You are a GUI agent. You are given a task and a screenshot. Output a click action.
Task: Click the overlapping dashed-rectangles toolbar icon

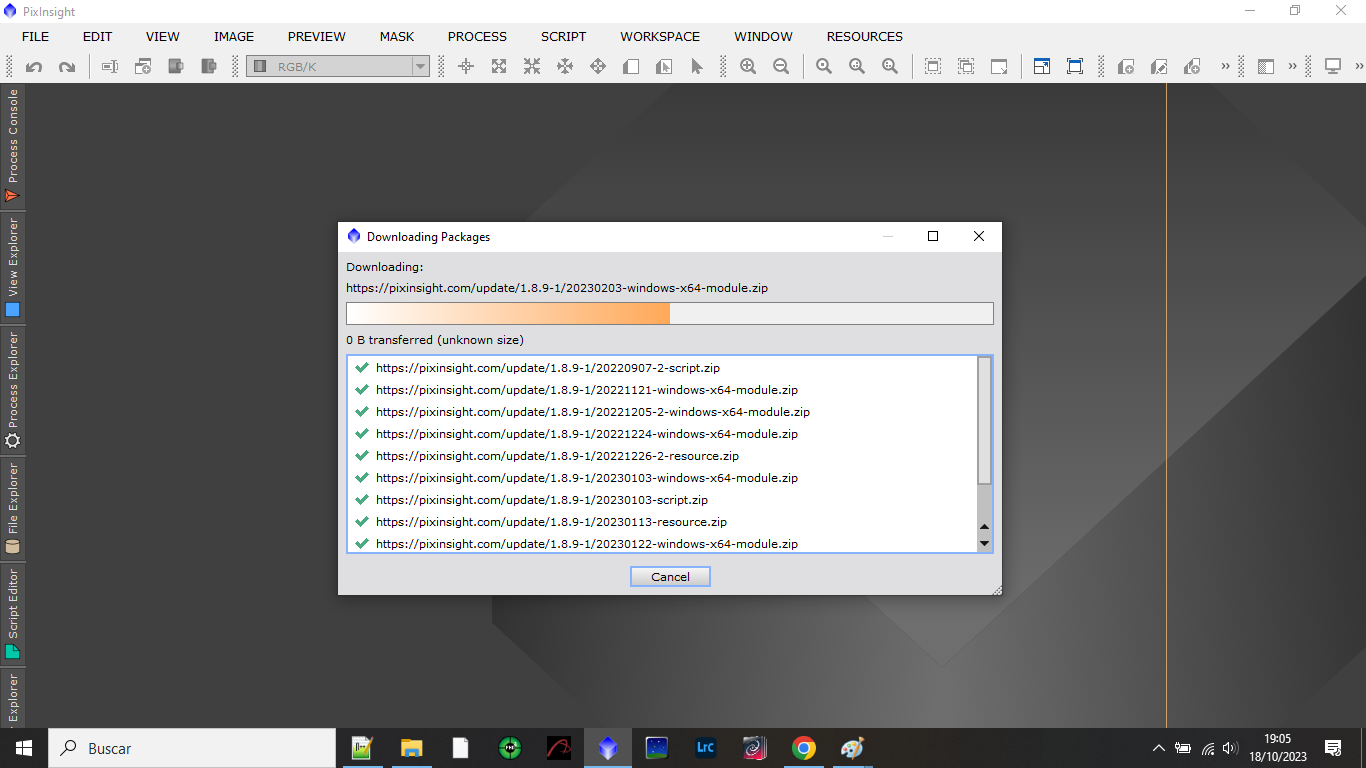pyautogui.click(x=966, y=67)
